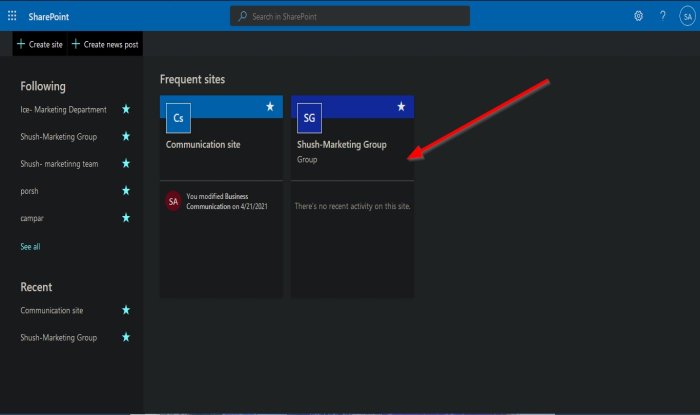Unfollow Ice- Marketing Department via its star

coord(126,109)
